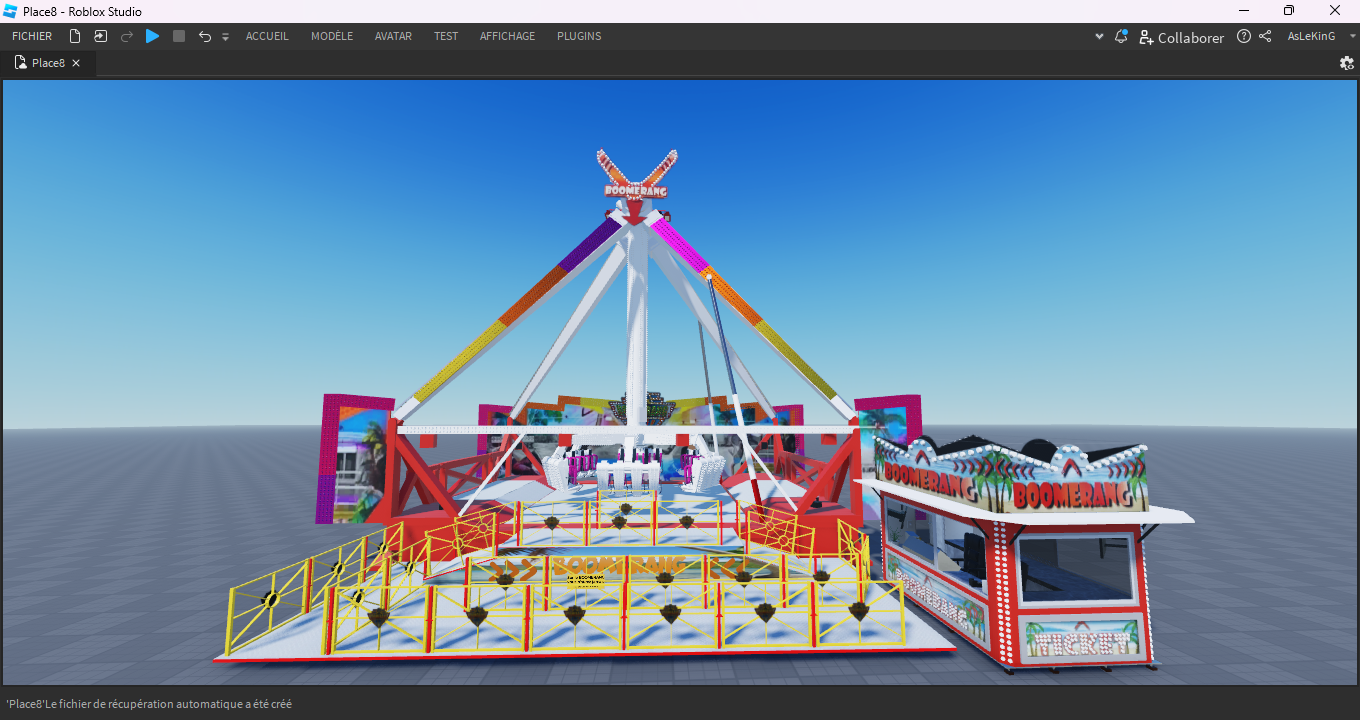Click the redo arrow icon
The width and height of the screenshot is (1360, 720).
point(127,36)
